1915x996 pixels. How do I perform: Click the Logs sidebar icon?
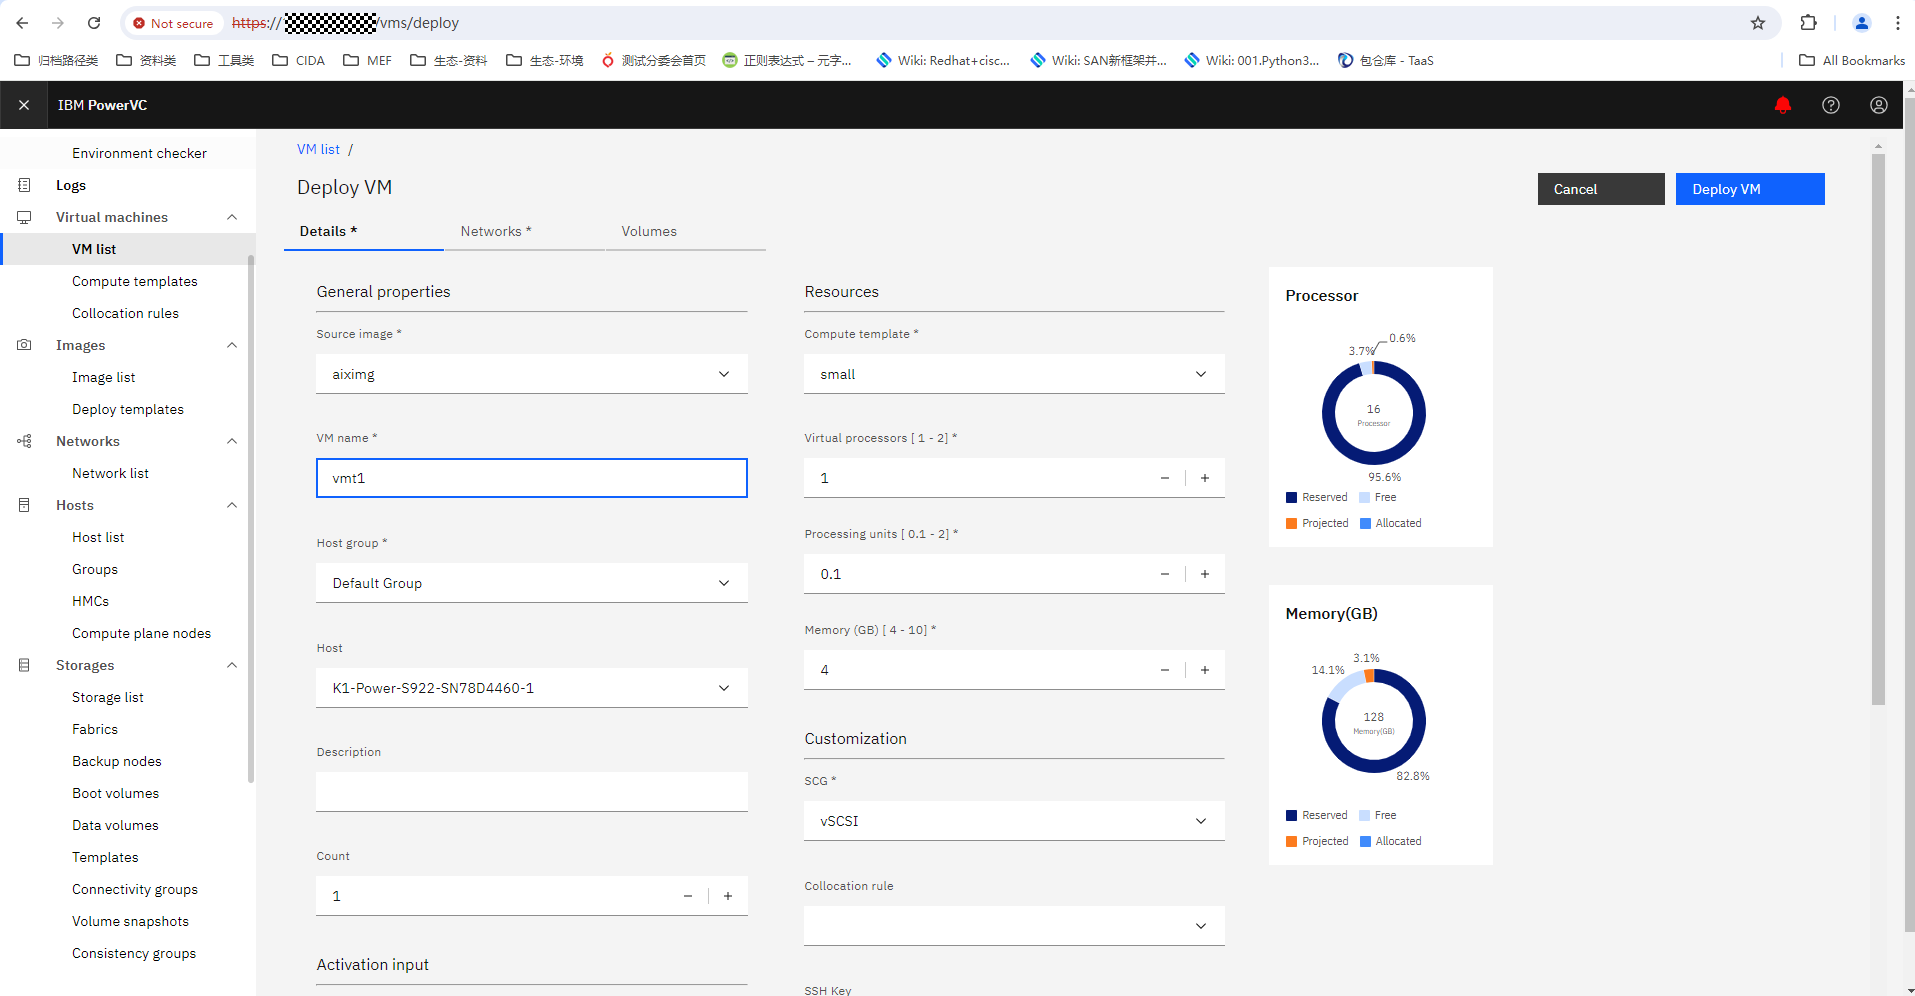pos(24,185)
